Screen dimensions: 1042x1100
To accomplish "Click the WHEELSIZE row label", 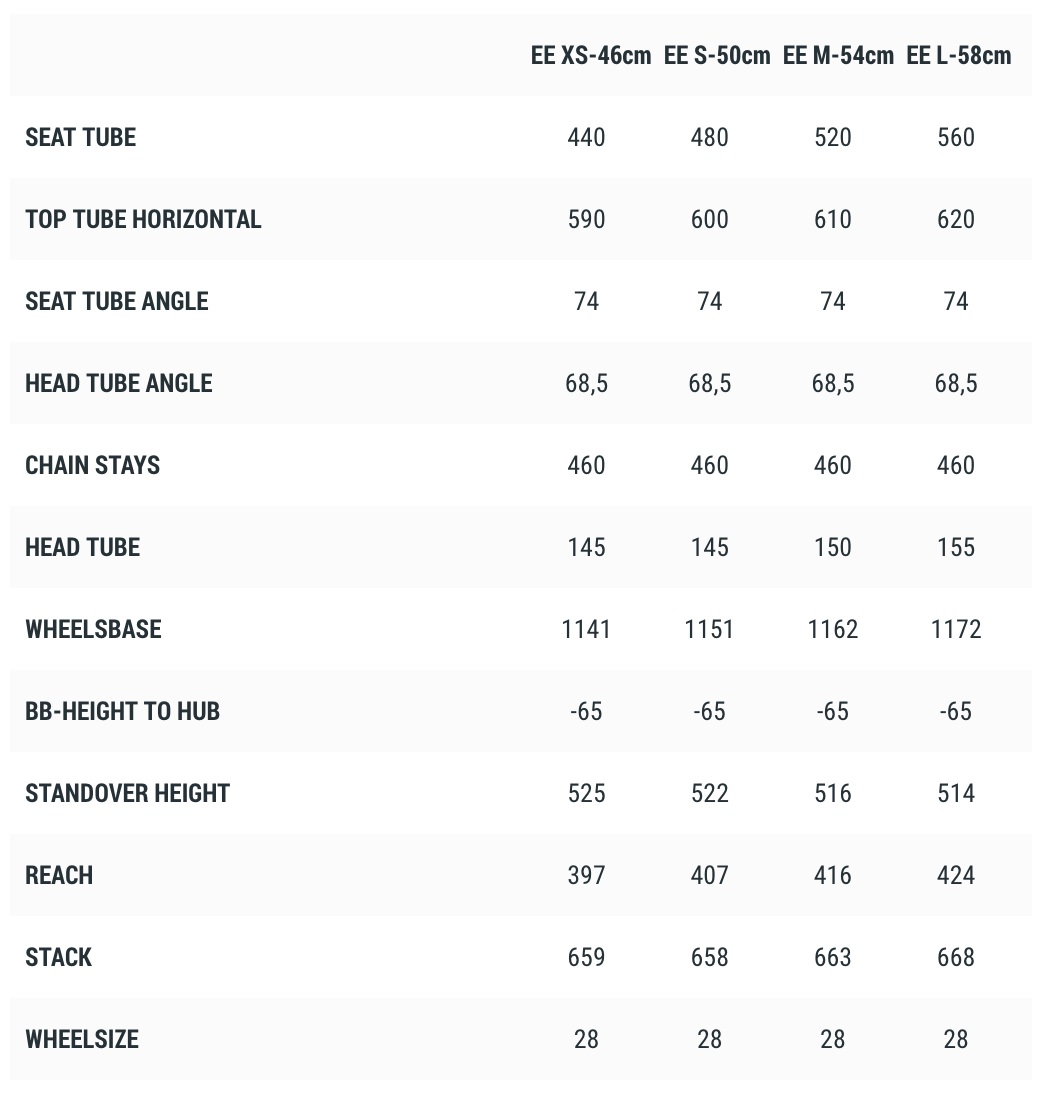I will click(82, 1040).
